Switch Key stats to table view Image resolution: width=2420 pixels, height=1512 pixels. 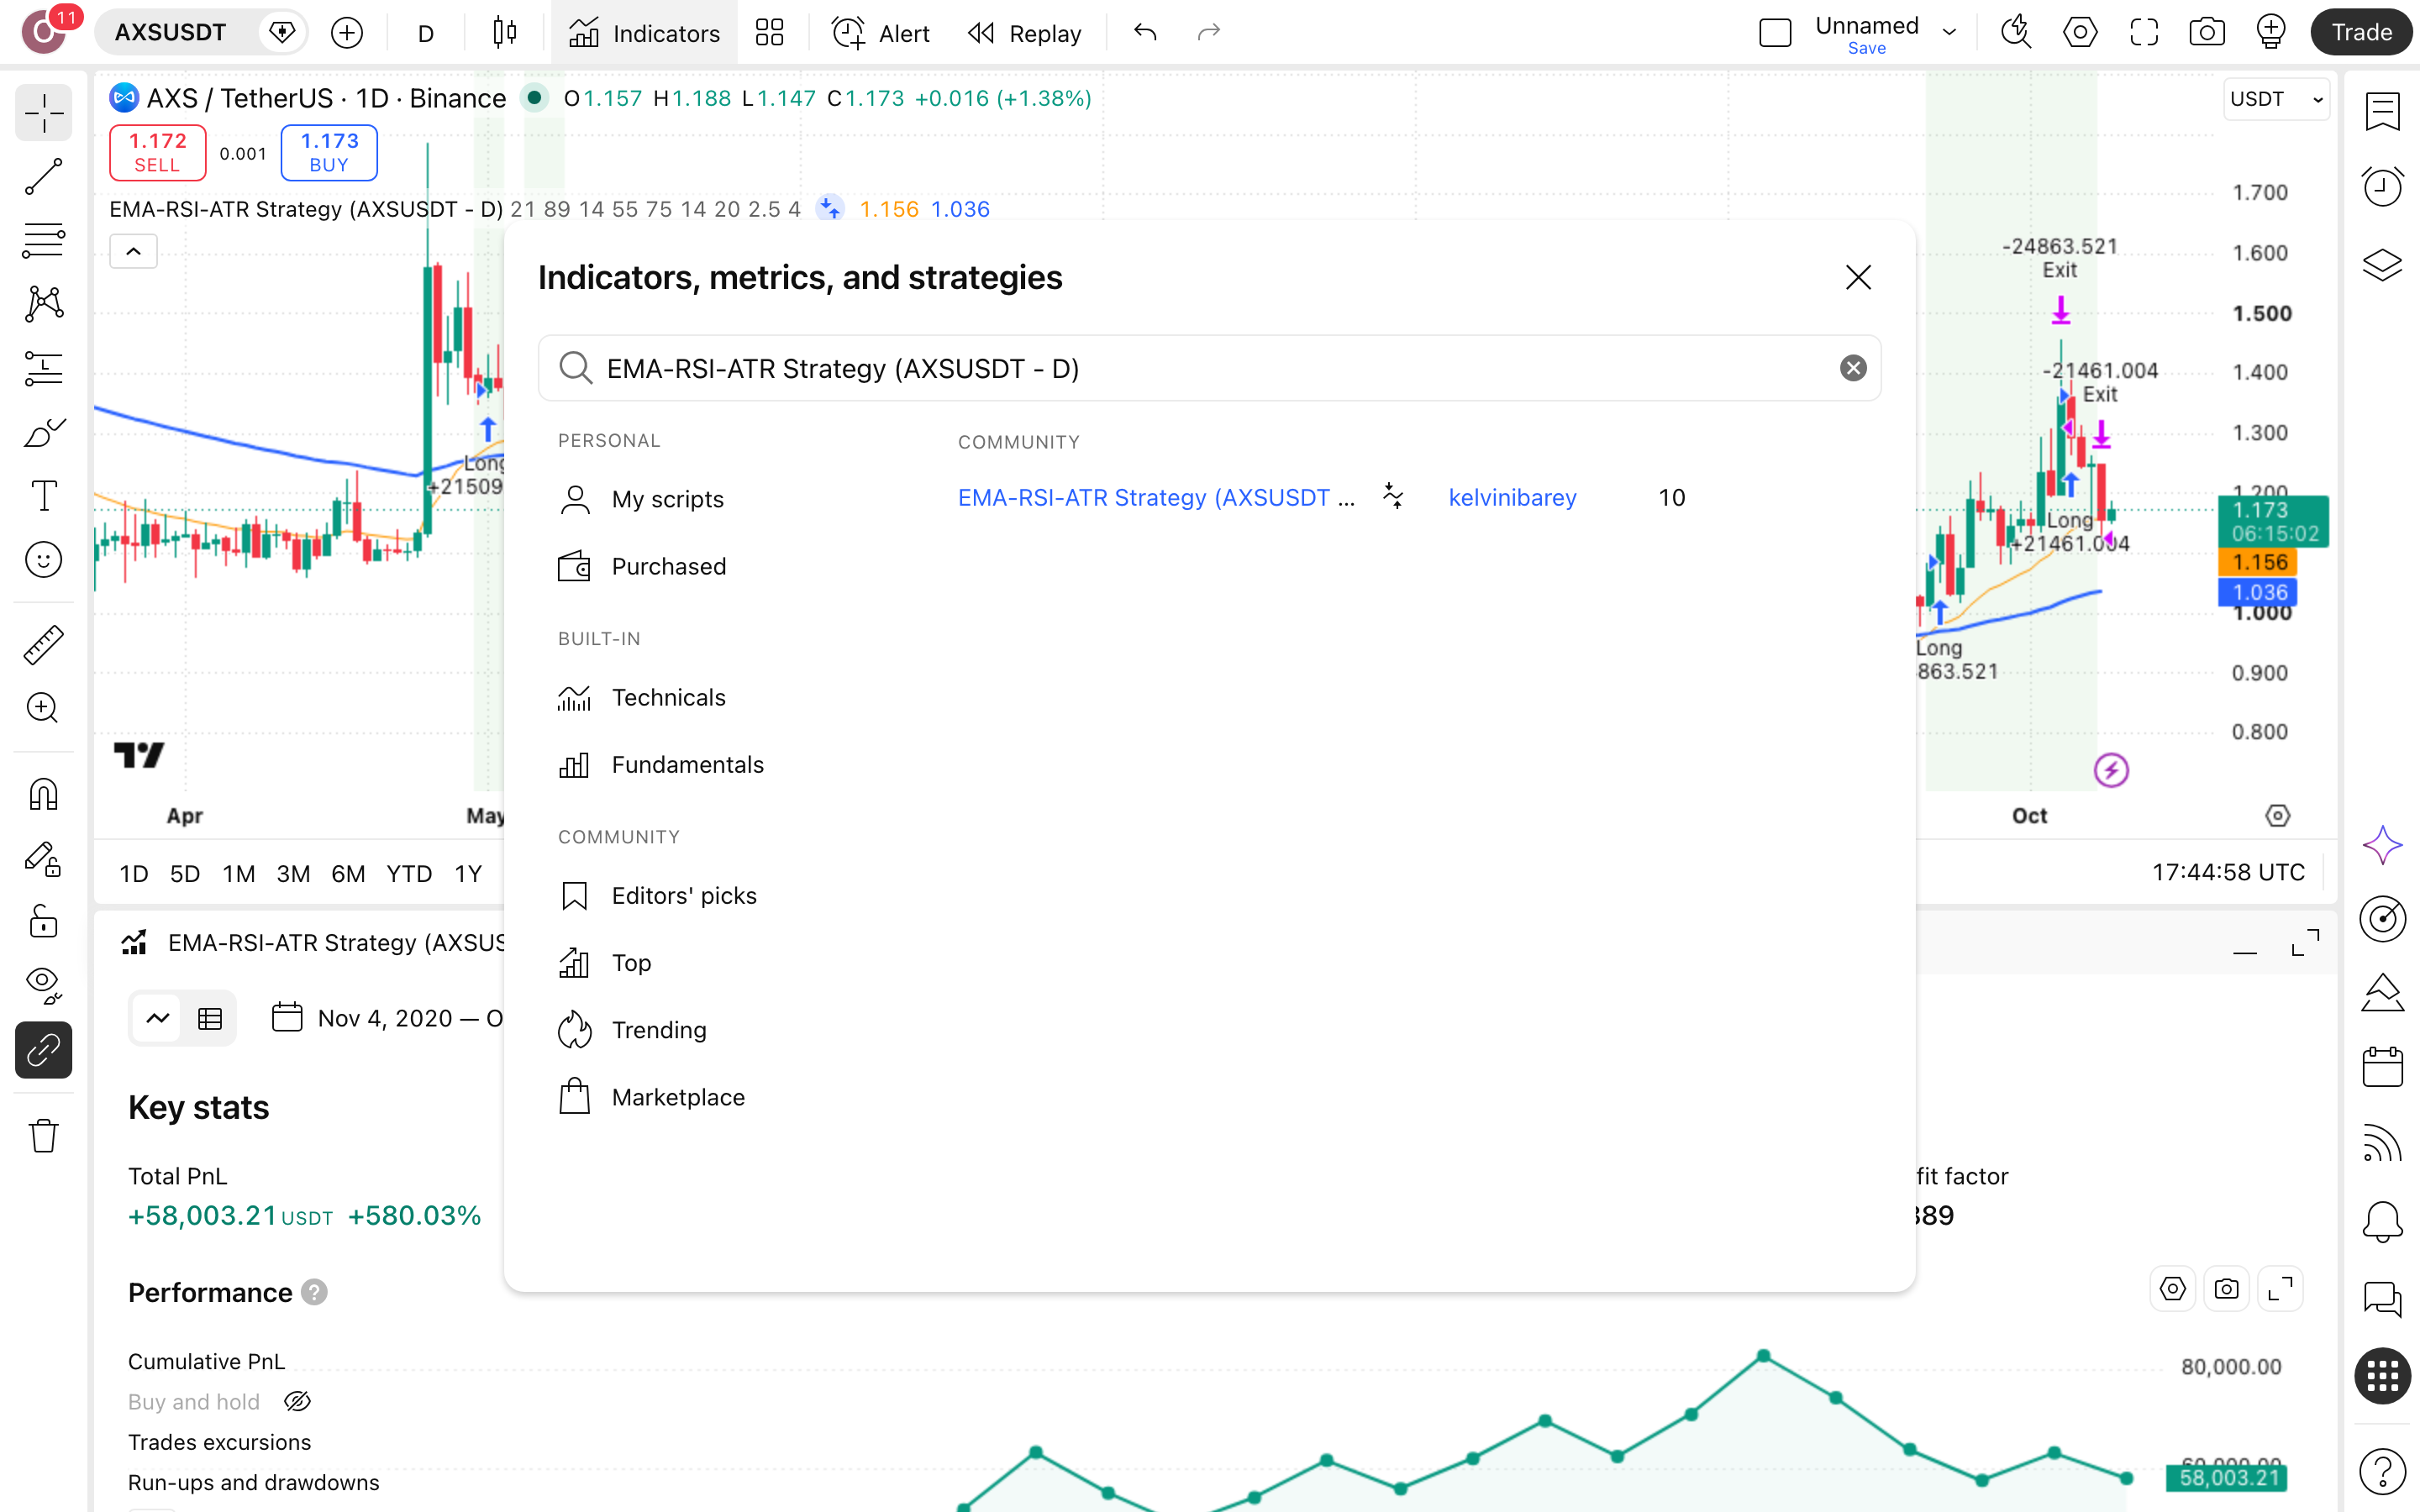click(x=209, y=1018)
